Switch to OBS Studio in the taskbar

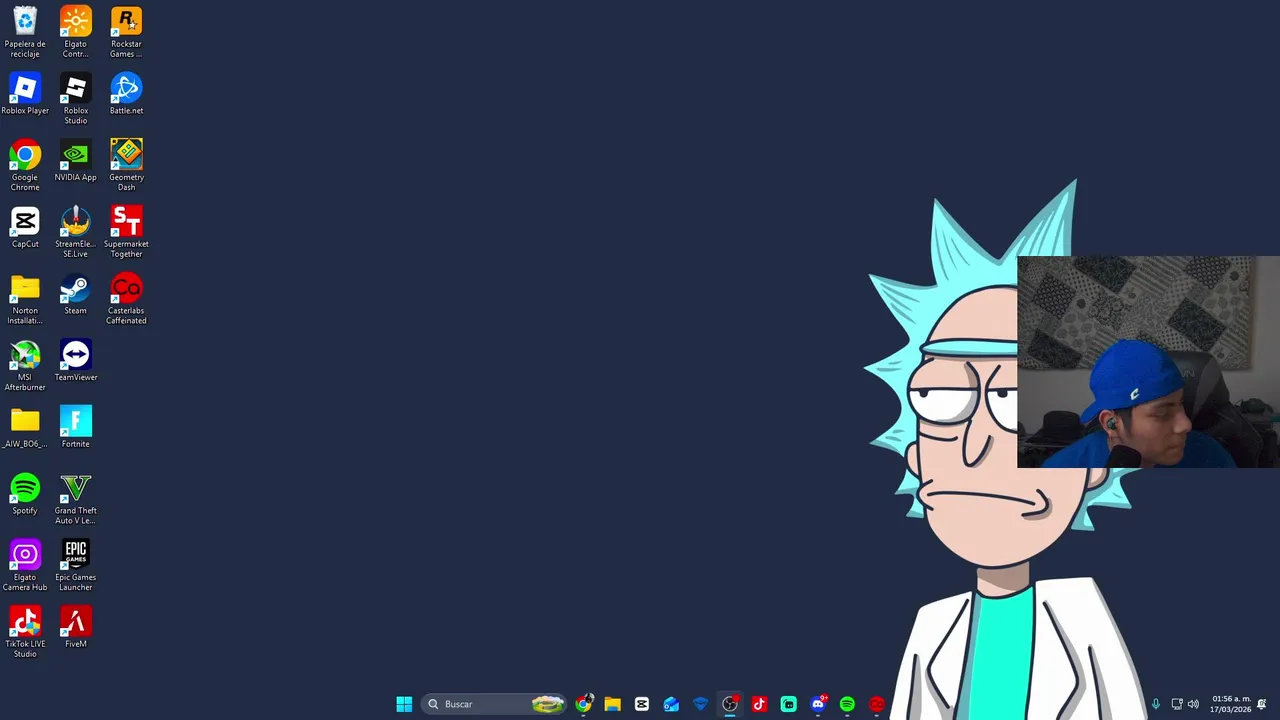click(730, 704)
